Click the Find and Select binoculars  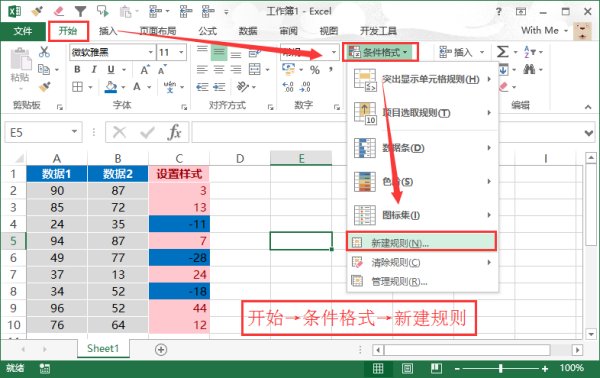[529, 69]
